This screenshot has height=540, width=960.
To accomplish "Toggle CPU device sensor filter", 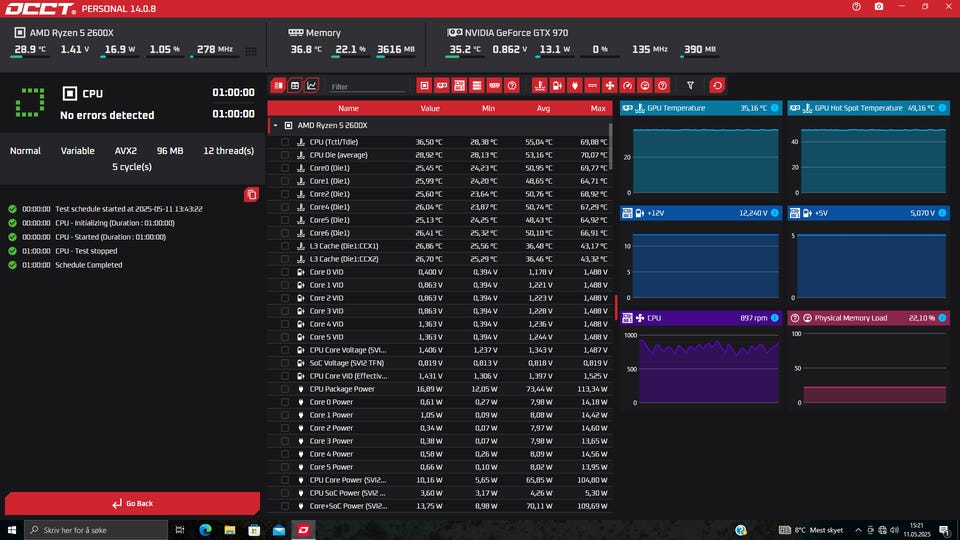I will pos(424,86).
